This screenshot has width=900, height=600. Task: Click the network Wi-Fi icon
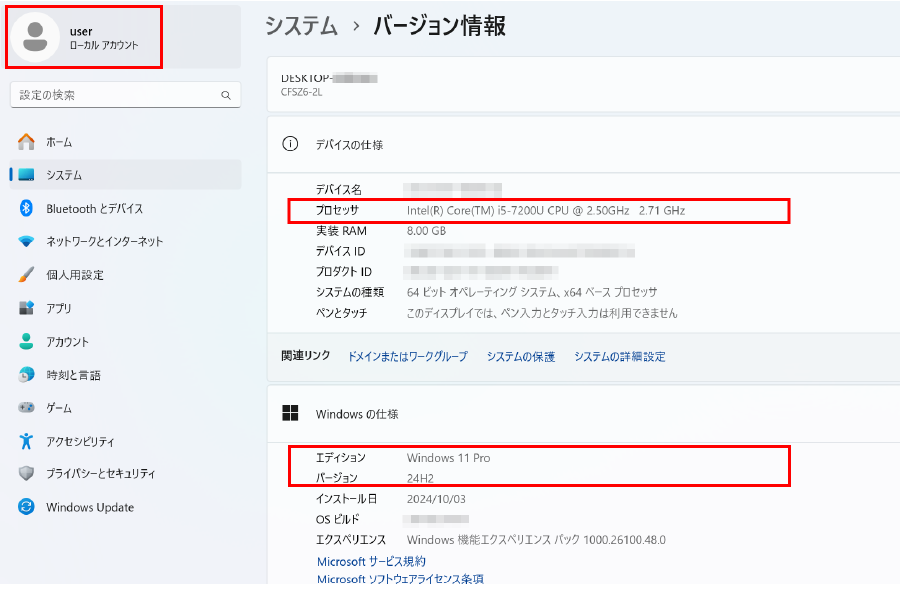tap(26, 241)
